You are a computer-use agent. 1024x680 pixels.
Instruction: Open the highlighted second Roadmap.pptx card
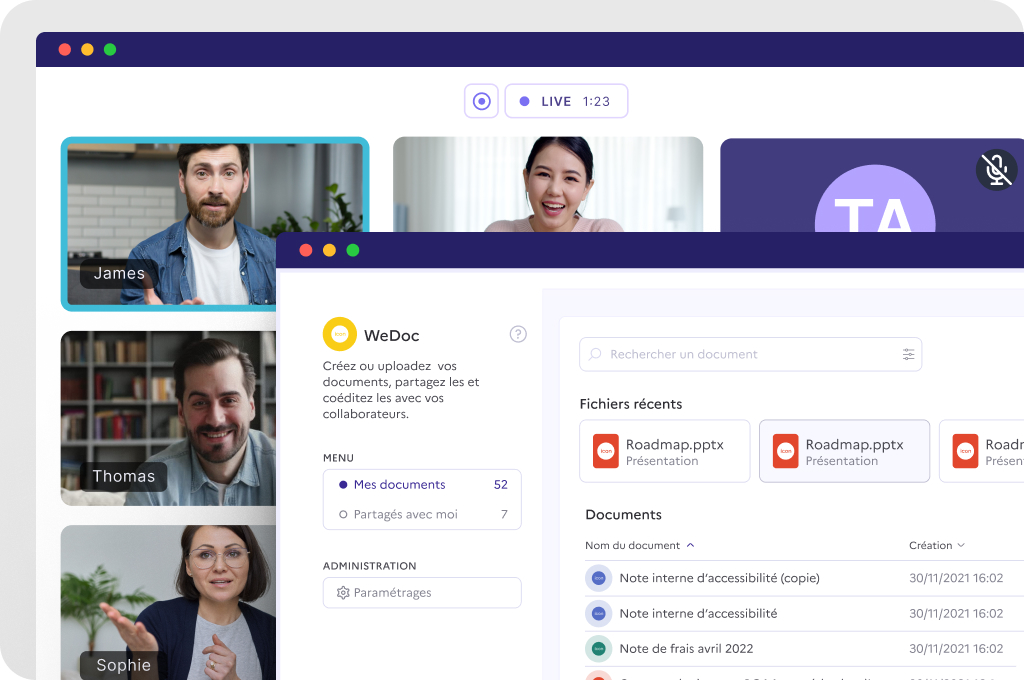(844, 451)
